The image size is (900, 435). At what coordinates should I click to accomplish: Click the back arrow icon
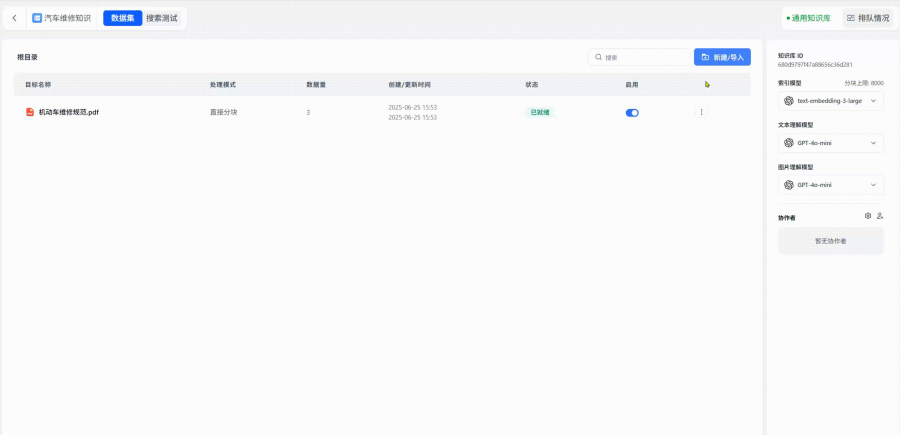click(x=14, y=18)
